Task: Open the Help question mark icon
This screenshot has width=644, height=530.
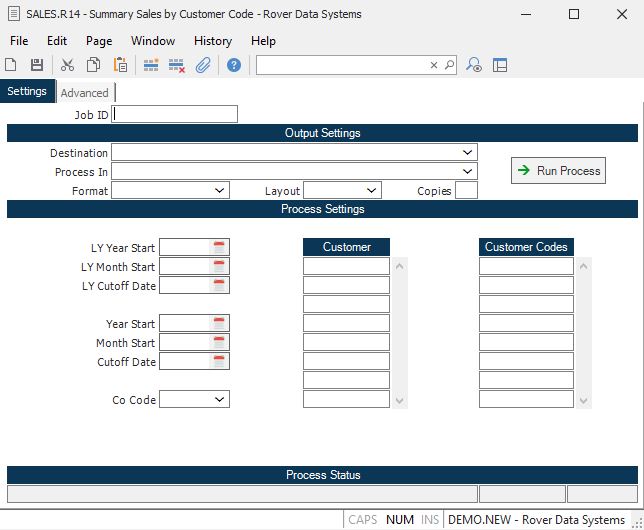Action: point(233,65)
